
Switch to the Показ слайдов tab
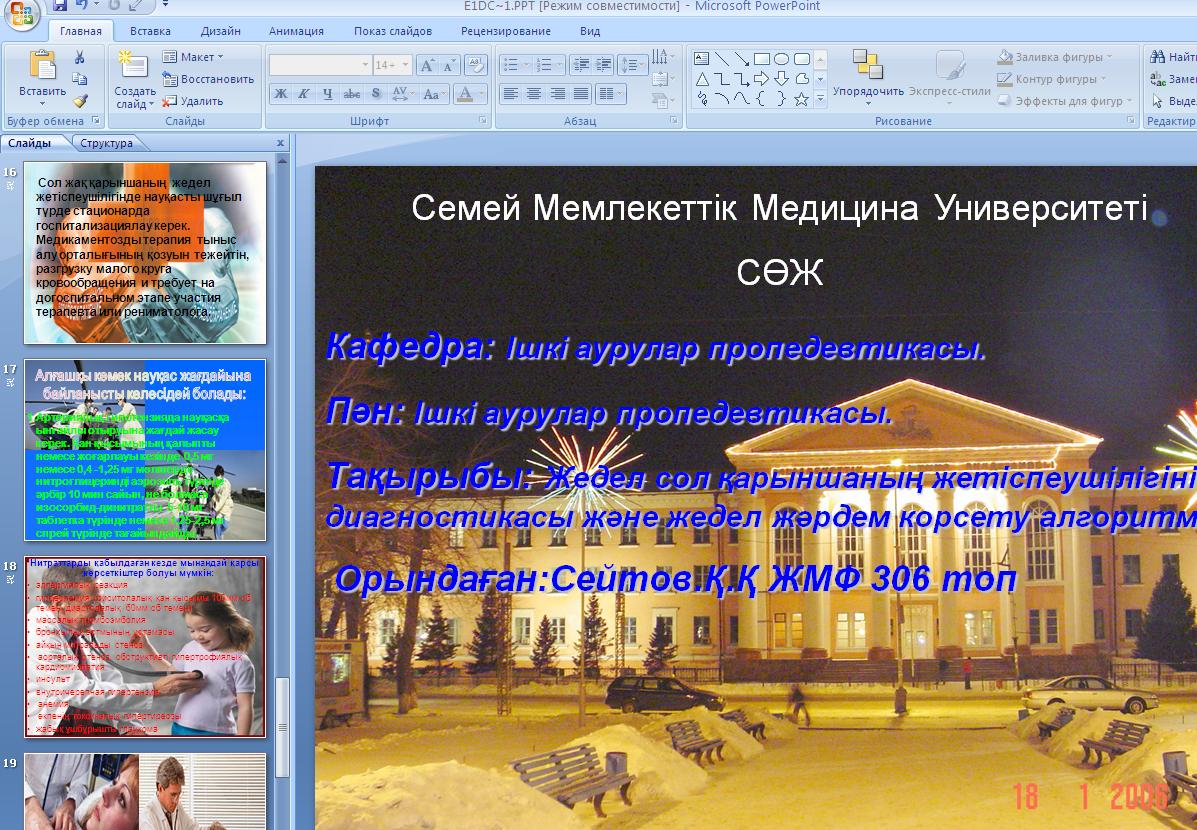click(393, 31)
